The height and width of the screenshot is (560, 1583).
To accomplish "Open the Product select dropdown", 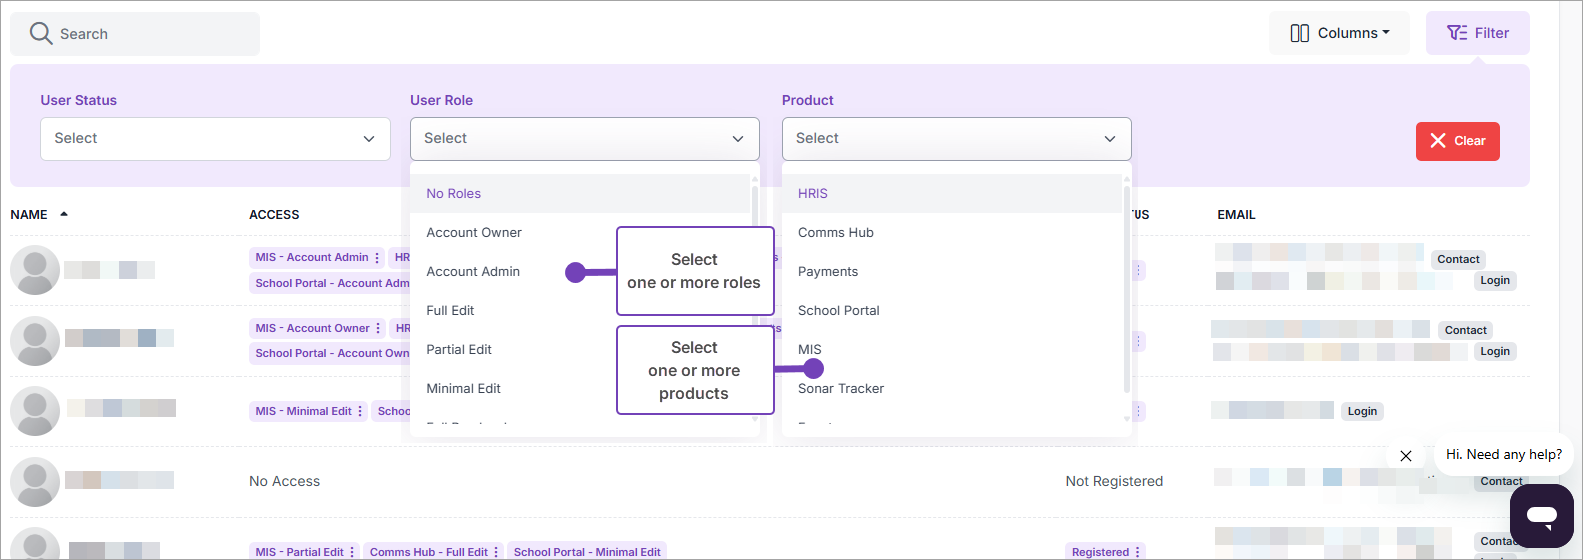I will [956, 139].
